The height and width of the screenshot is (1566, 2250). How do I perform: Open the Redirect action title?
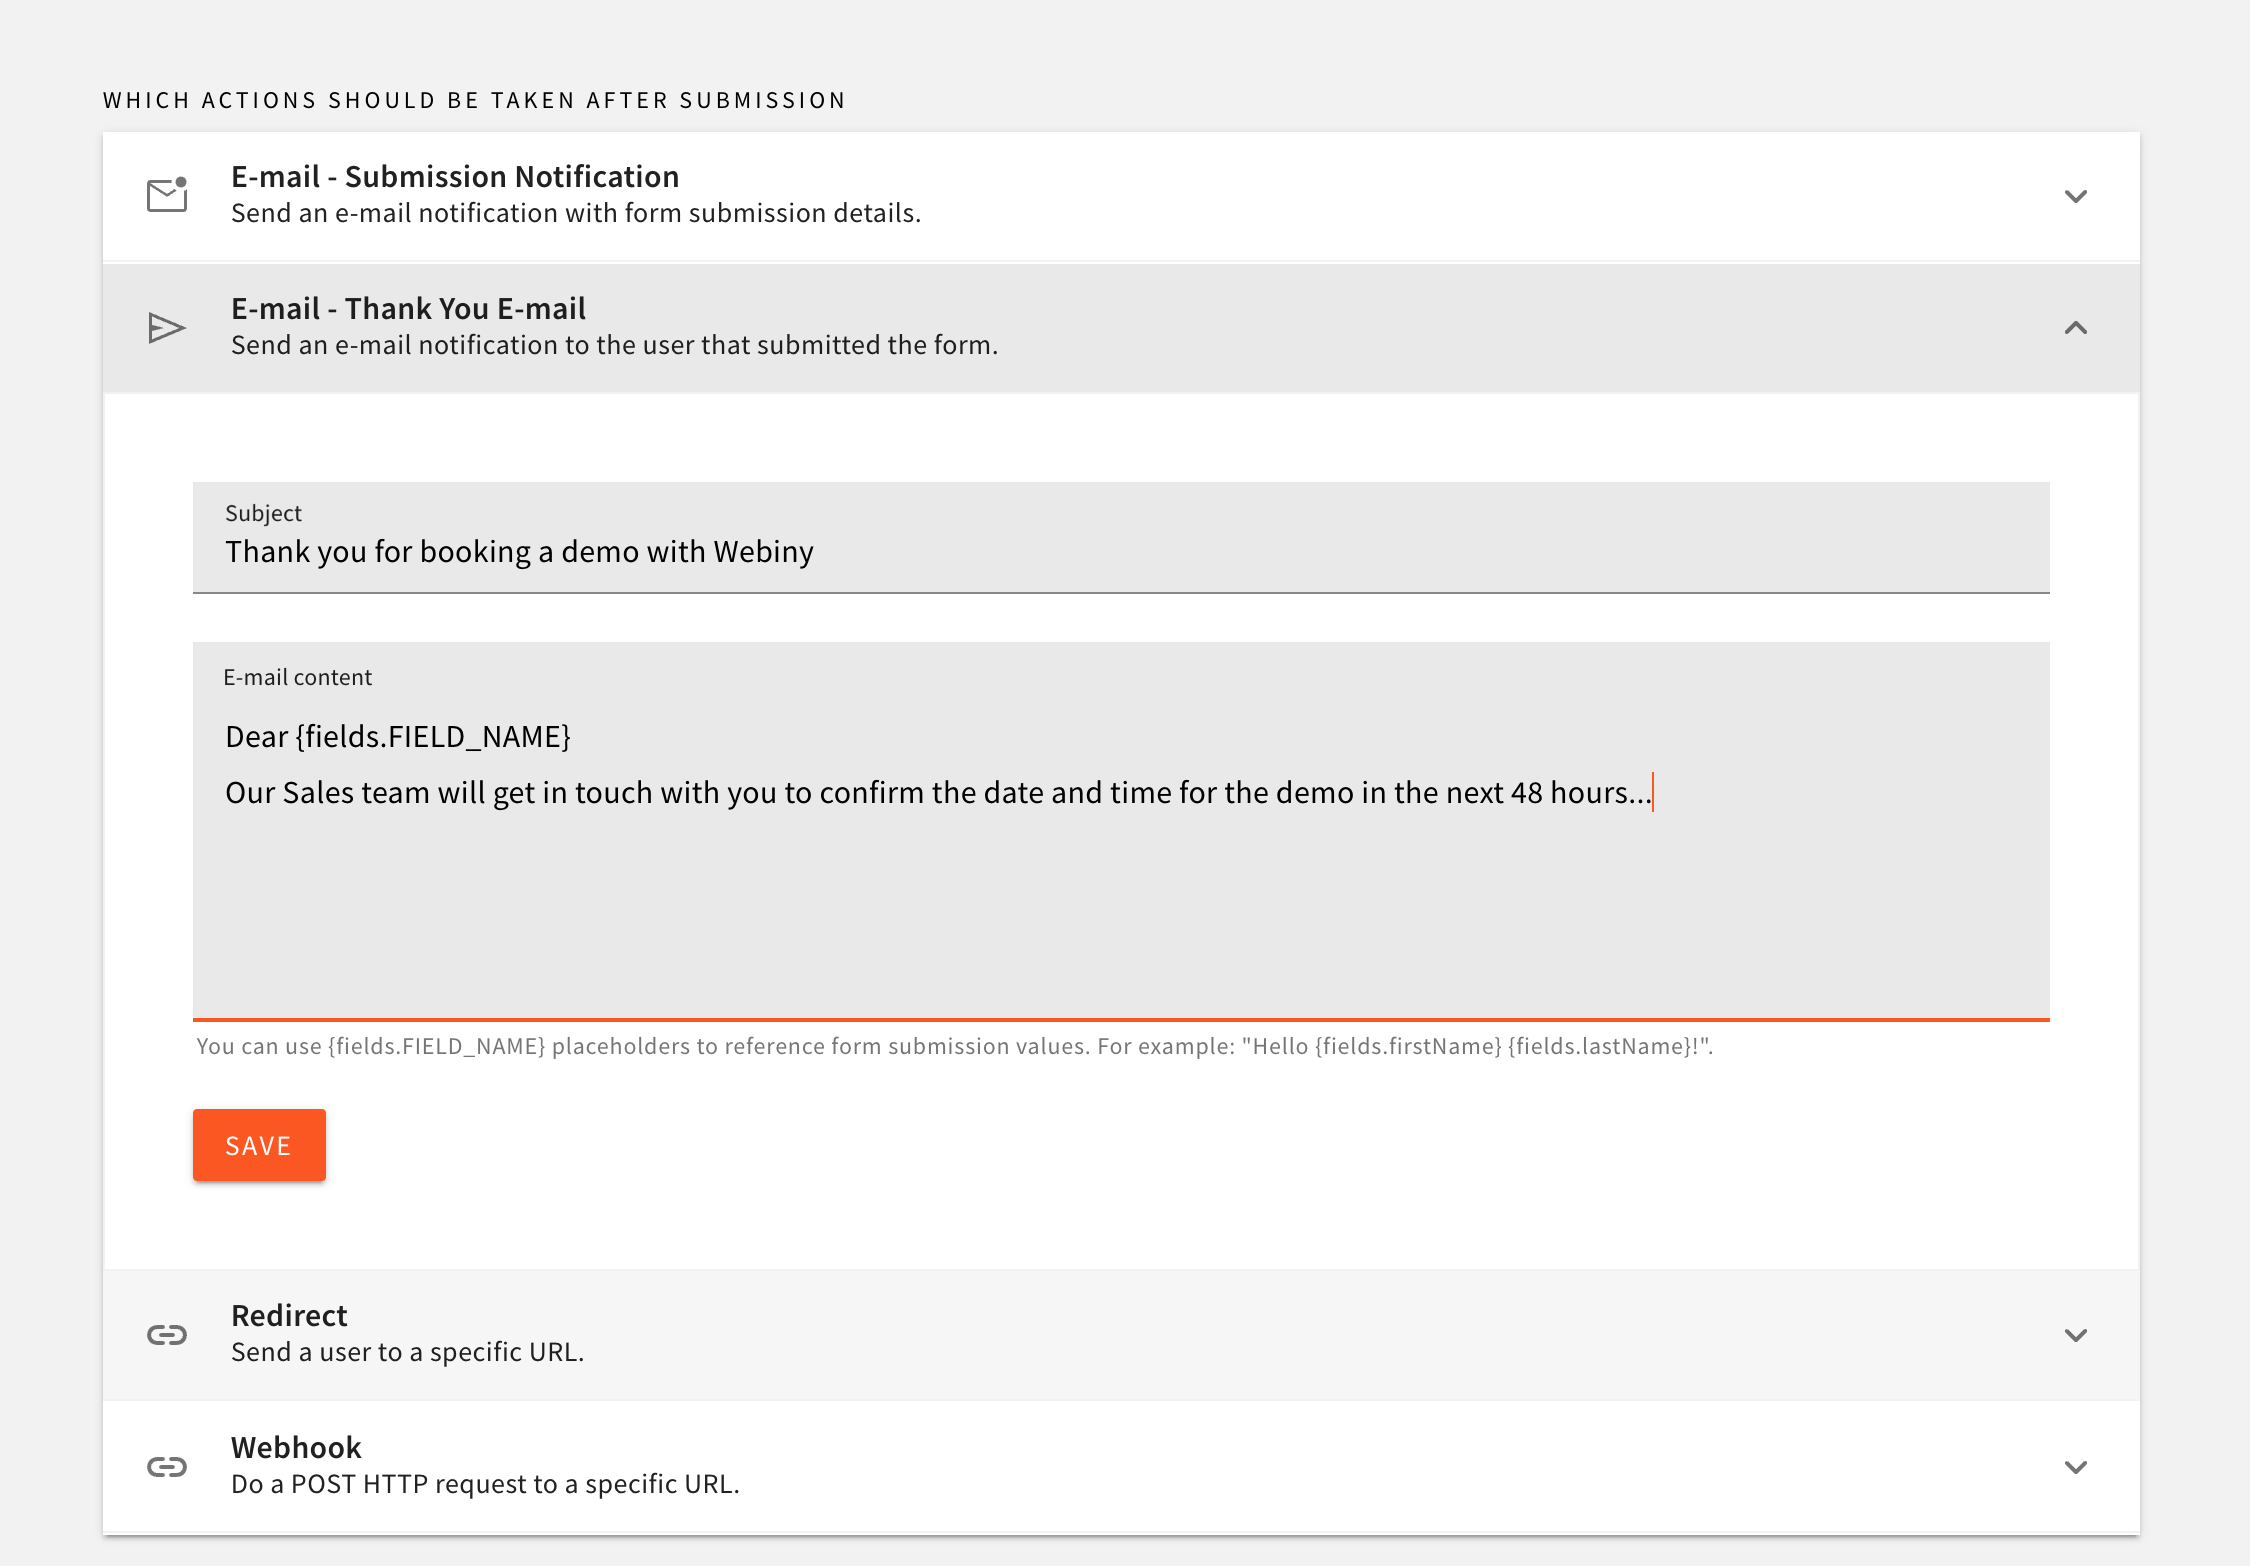point(289,1316)
